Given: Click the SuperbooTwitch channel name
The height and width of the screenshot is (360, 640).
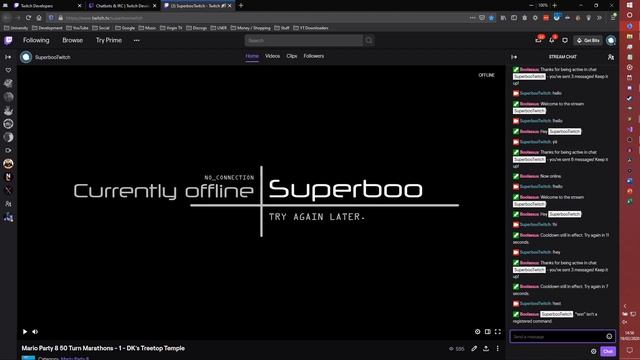Looking at the screenshot, I should tap(53, 57).
